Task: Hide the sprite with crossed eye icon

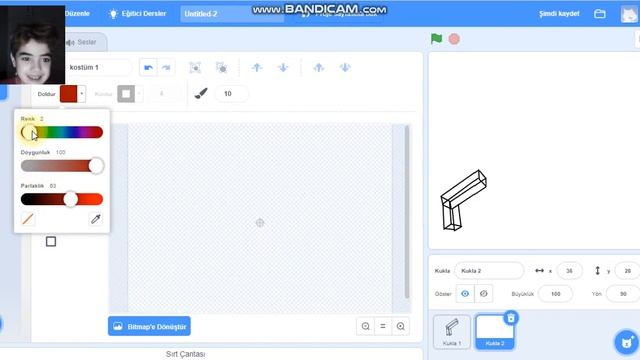Action: pos(484,293)
